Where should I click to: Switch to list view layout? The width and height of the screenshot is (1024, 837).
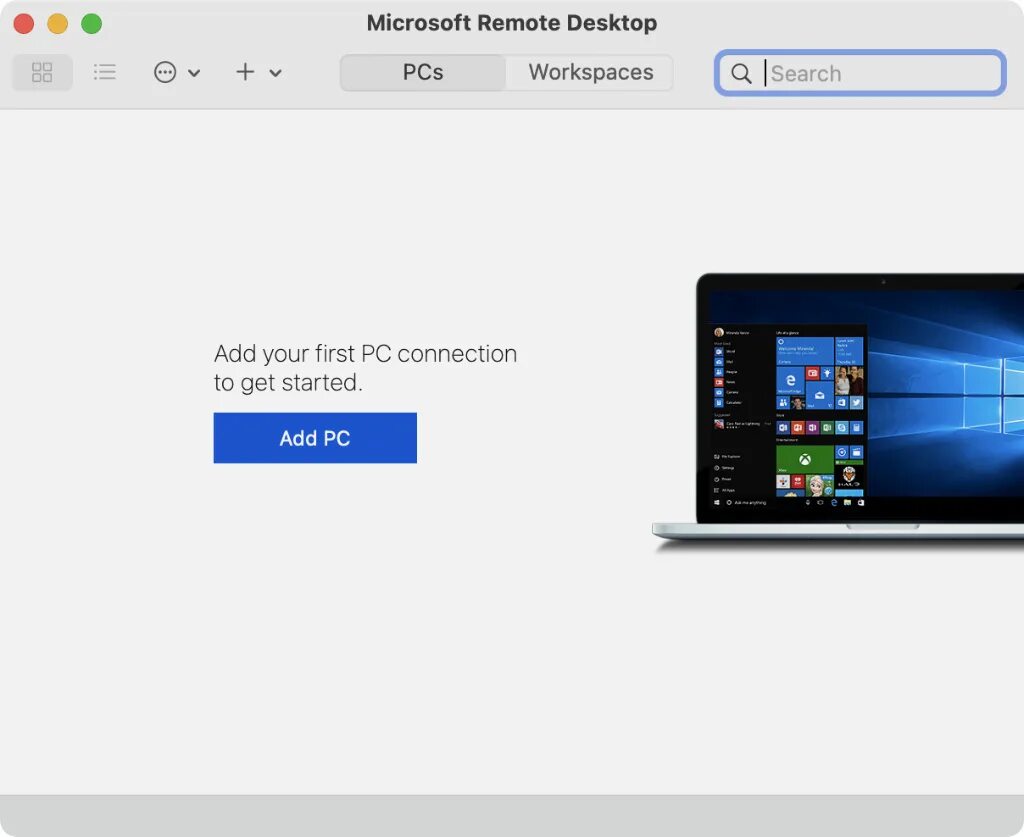pyautogui.click(x=104, y=72)
